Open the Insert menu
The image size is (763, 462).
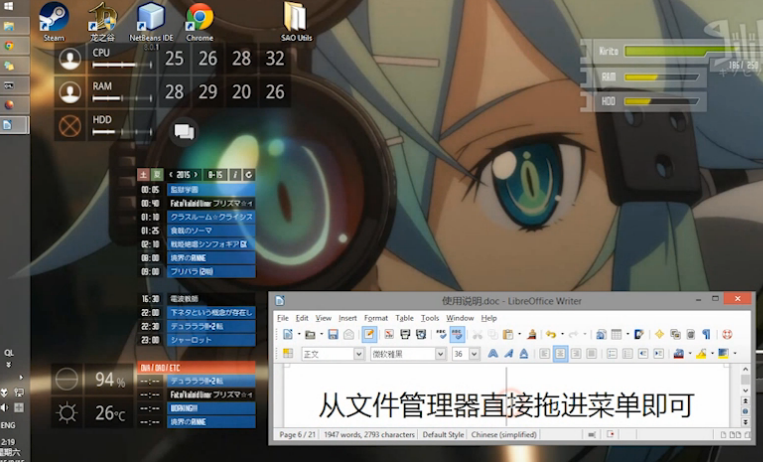tap(347, 318)
